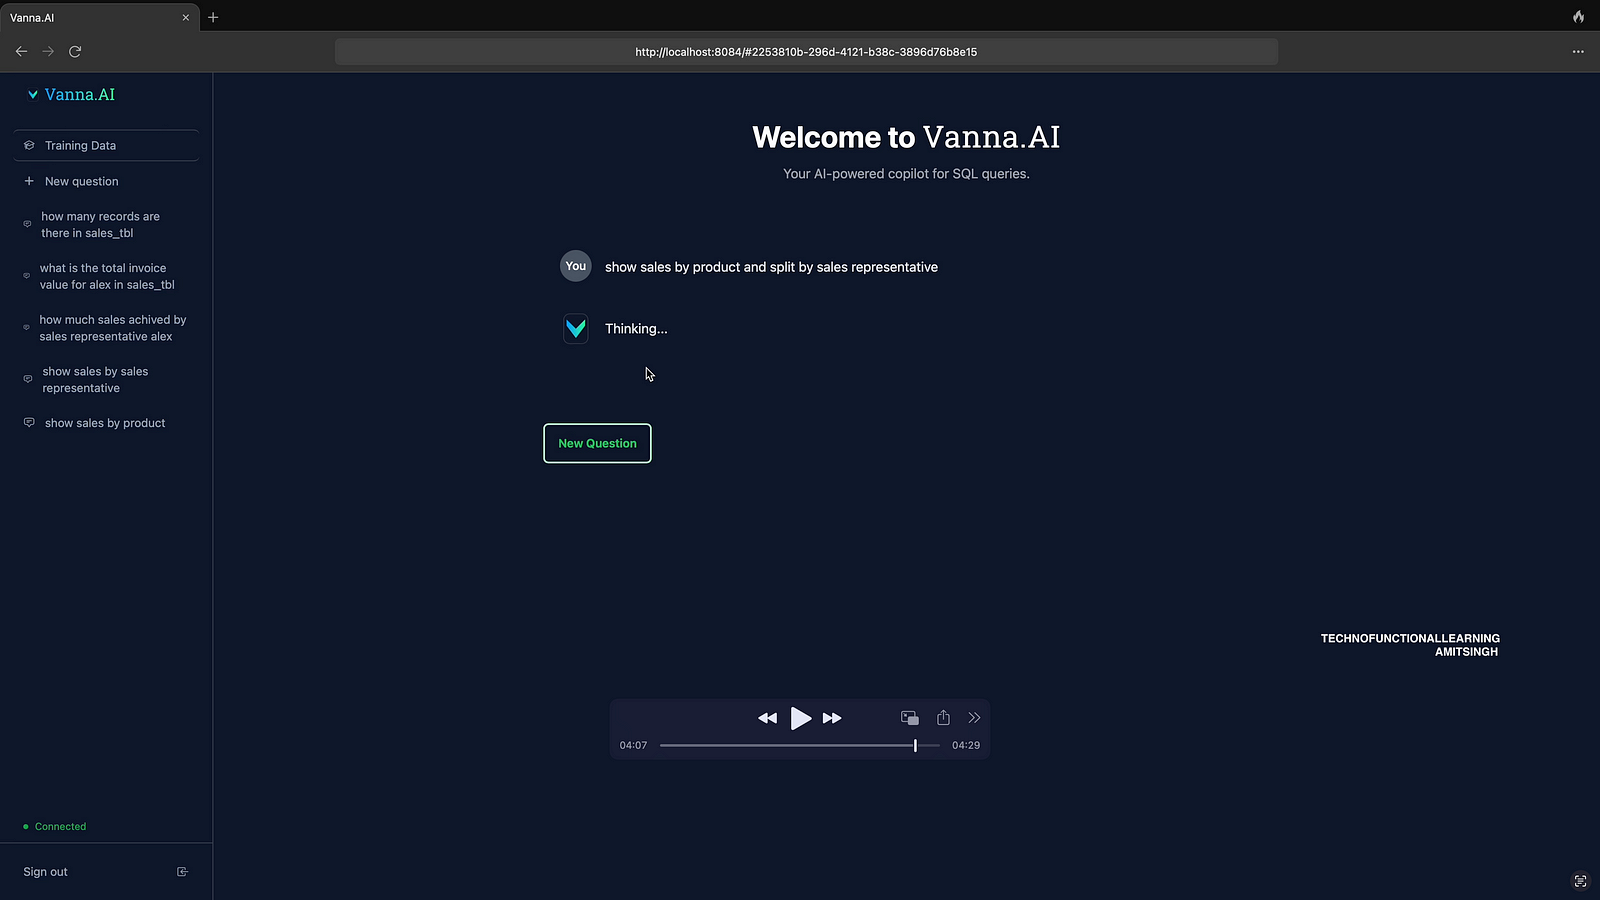Open 'show sales by product' history item
1600x900 pixels.
tap(104, 424)
